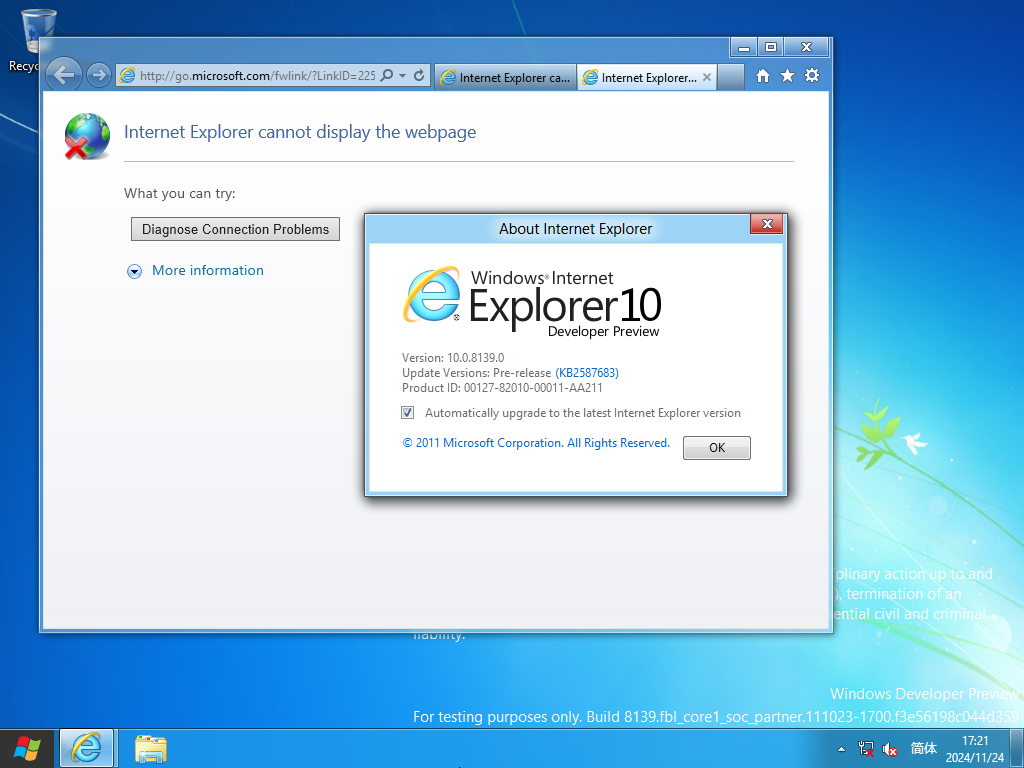
Task: Click the browser Forward arrow button
Action: click(x=99, y=75)
